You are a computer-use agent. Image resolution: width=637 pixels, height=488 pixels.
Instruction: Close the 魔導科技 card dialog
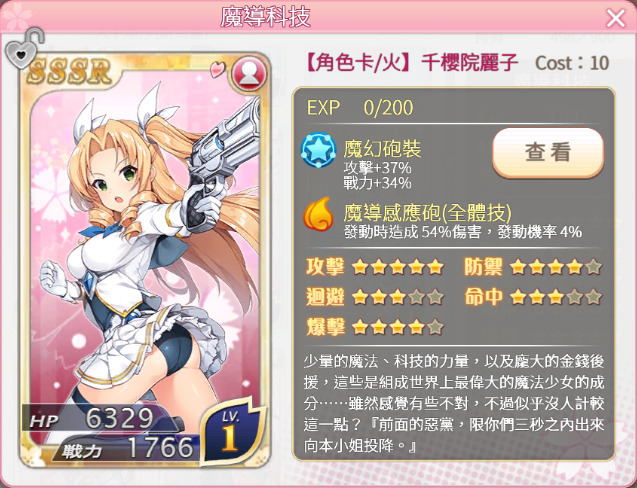(615, 18)
